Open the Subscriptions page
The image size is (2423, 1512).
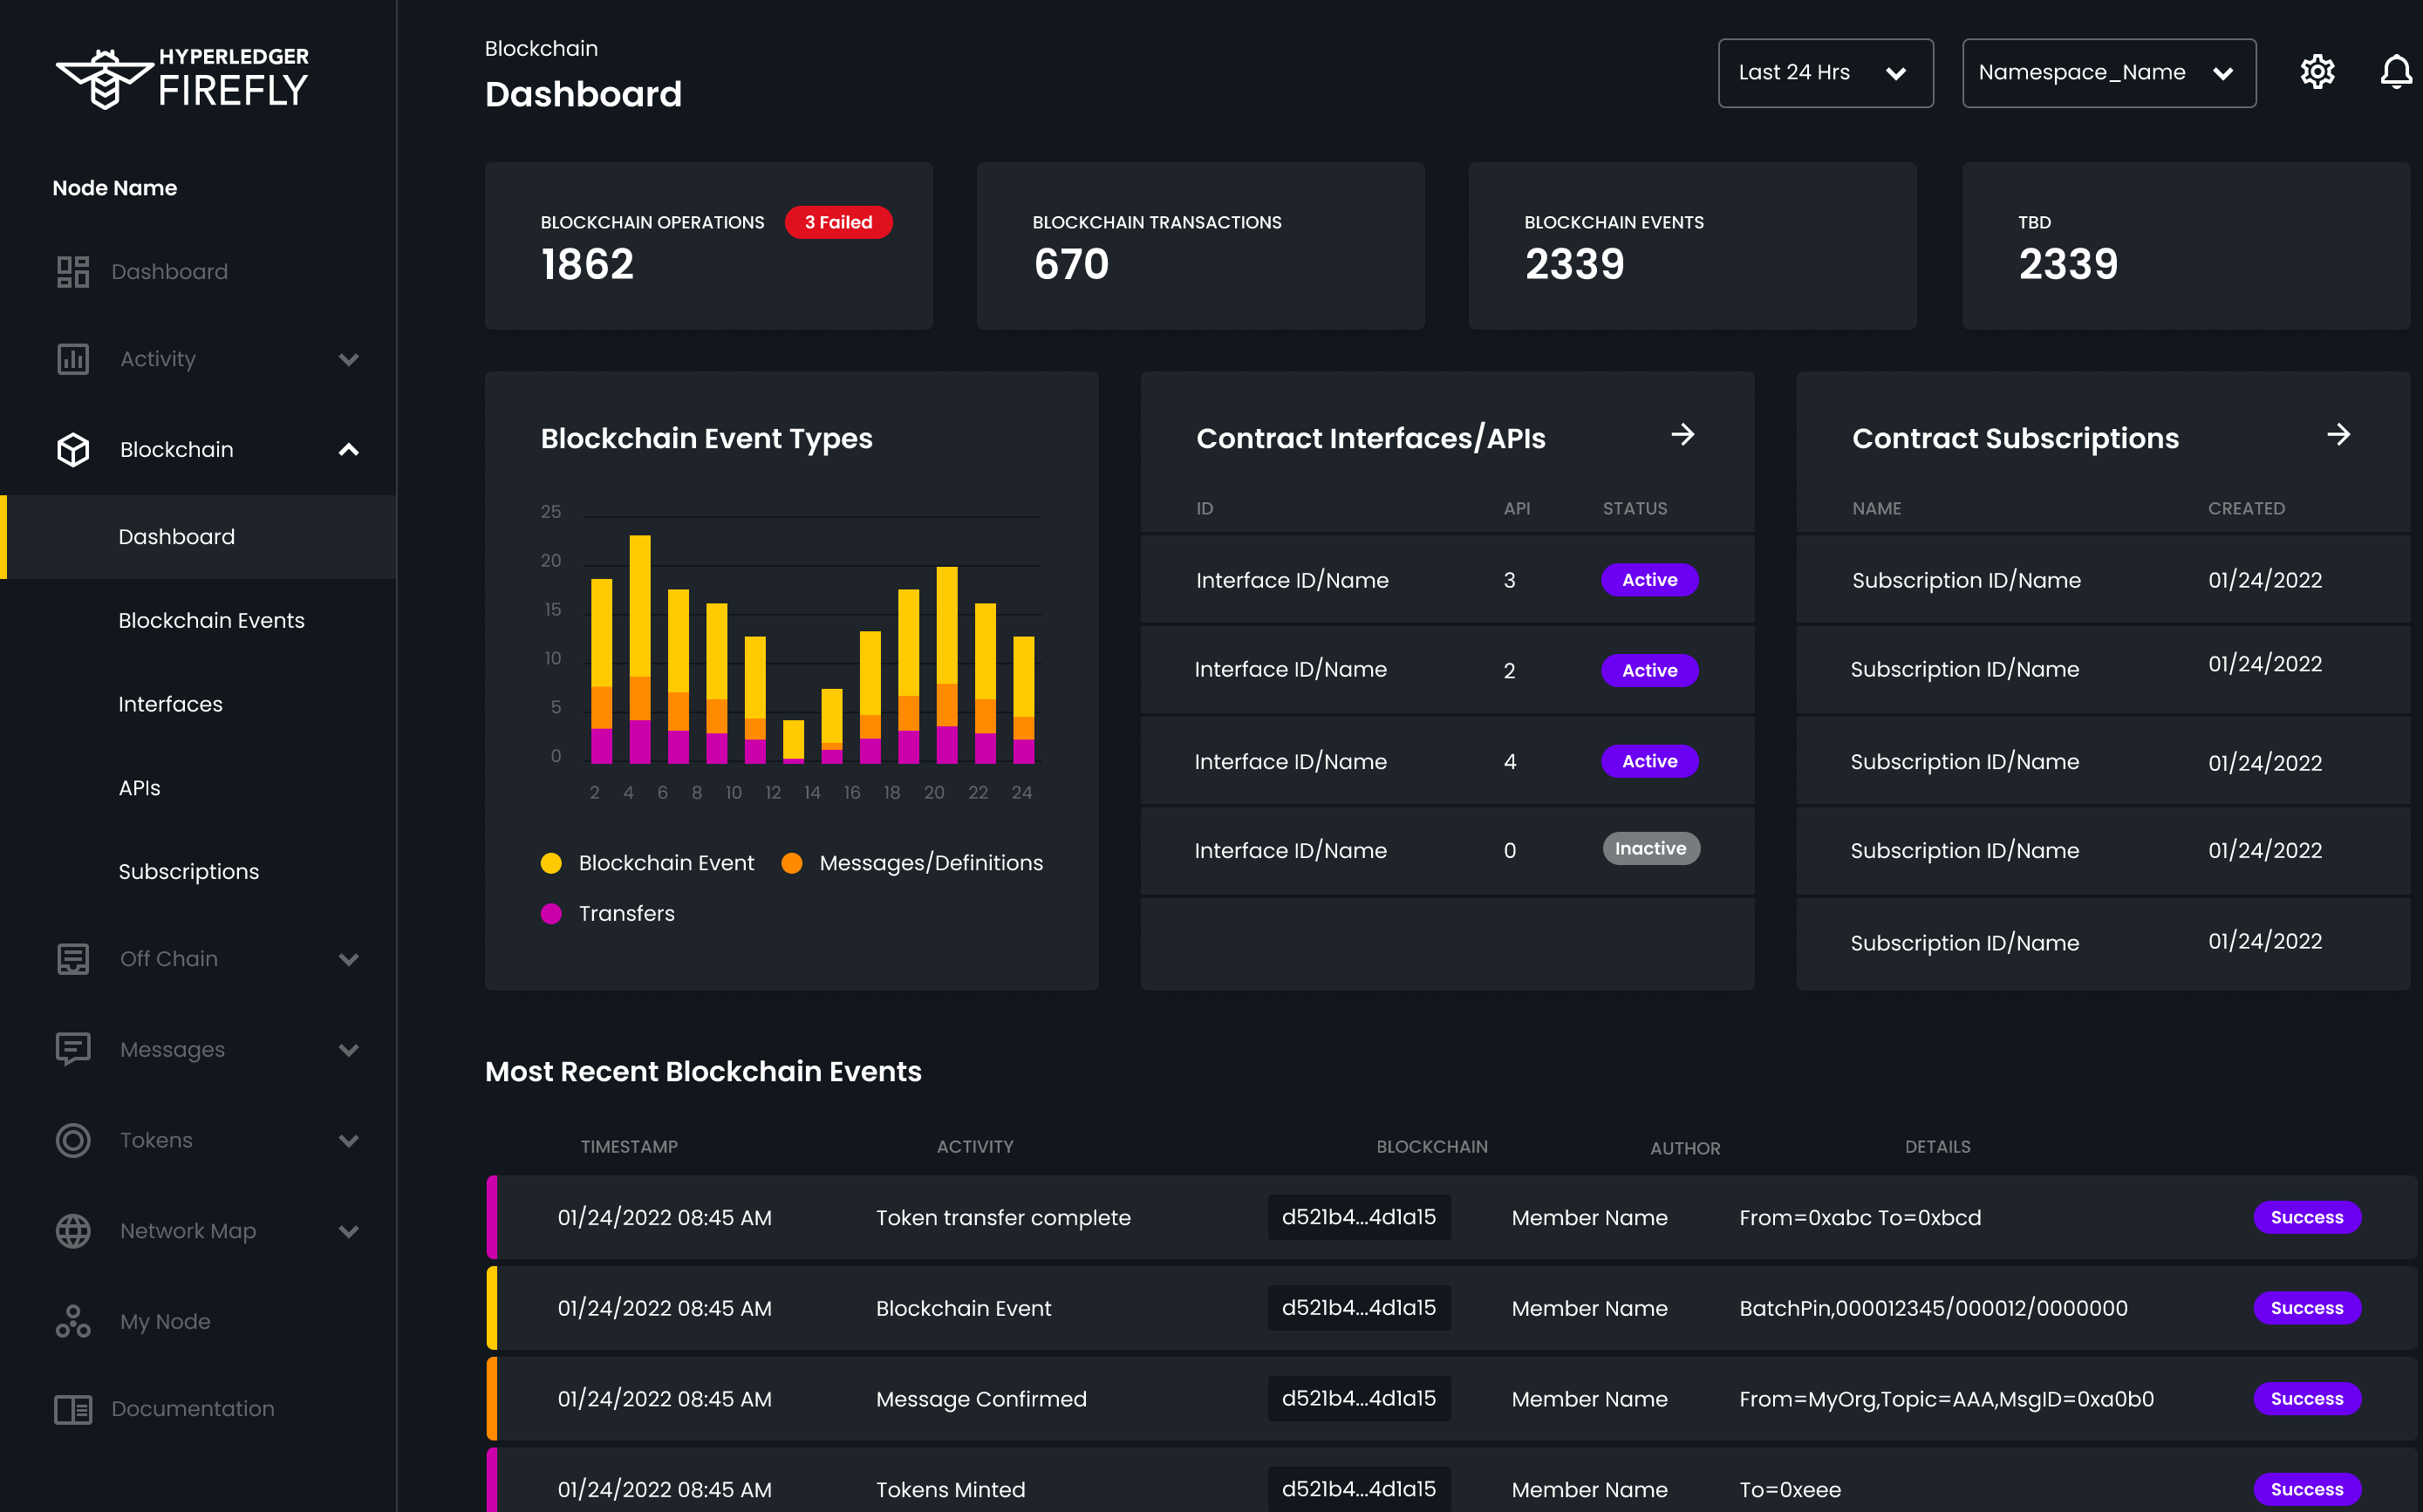(x=189, y=870)
